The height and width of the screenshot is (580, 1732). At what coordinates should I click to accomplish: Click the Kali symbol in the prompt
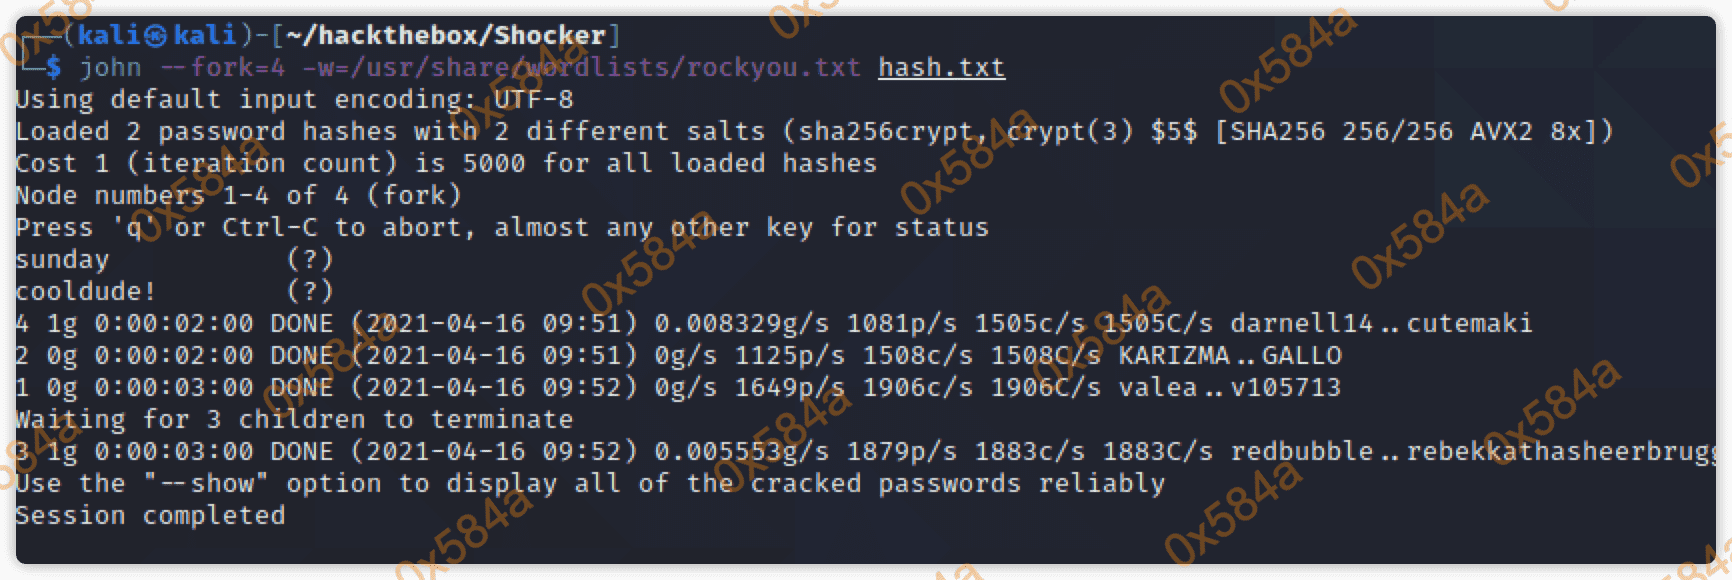[x=155, y=36]
